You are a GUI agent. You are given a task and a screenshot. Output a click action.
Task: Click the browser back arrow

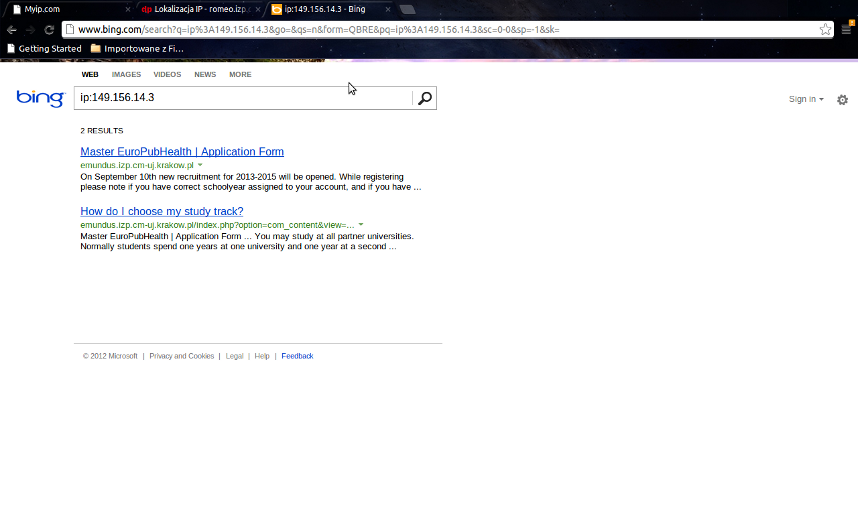point(11,30)
